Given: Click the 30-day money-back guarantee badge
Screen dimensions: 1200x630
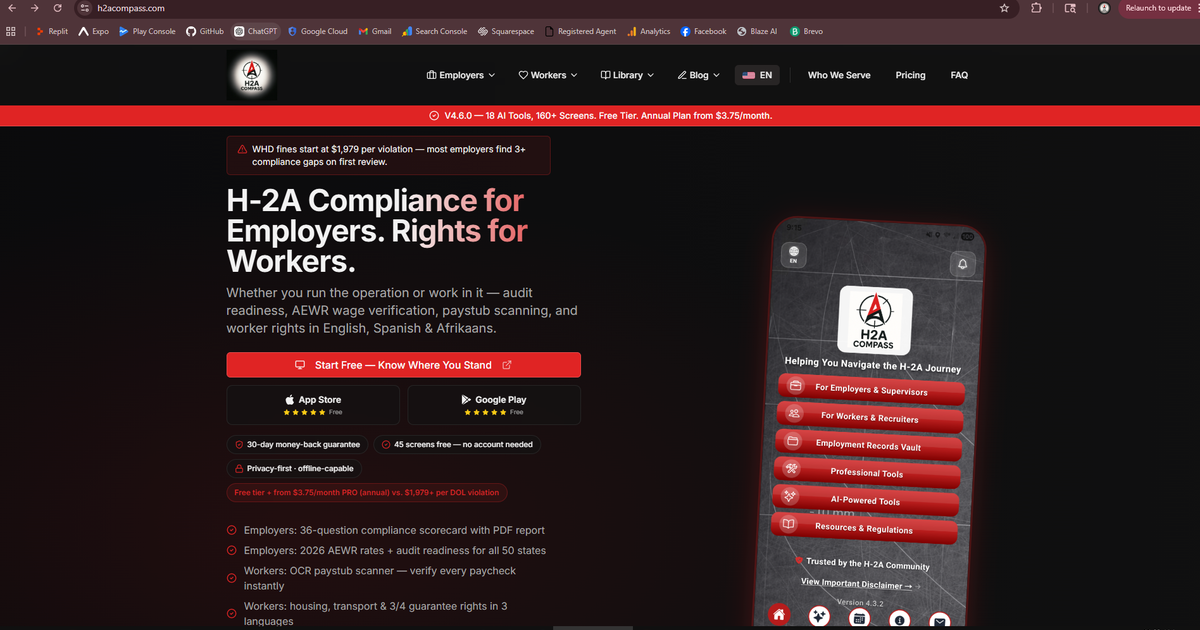Looking at the screenshot, I should pos(297,444).
